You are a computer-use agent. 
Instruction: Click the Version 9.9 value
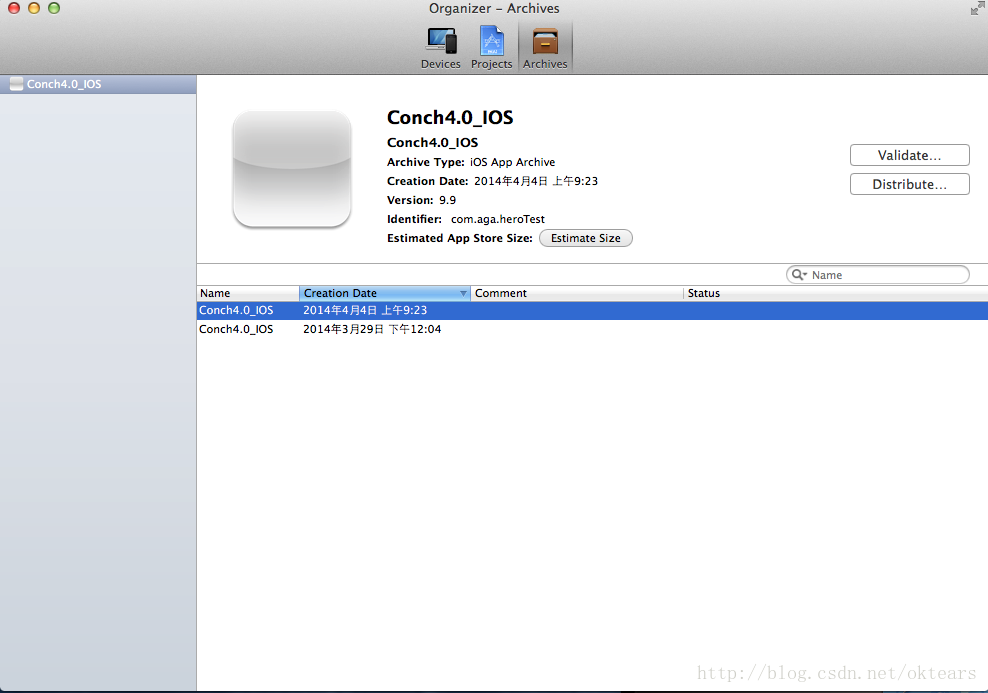point(447,200)
